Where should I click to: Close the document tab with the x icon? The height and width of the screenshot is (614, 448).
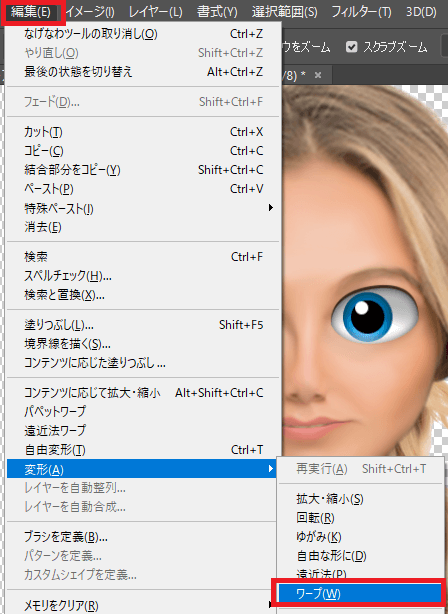coord(318,75)
